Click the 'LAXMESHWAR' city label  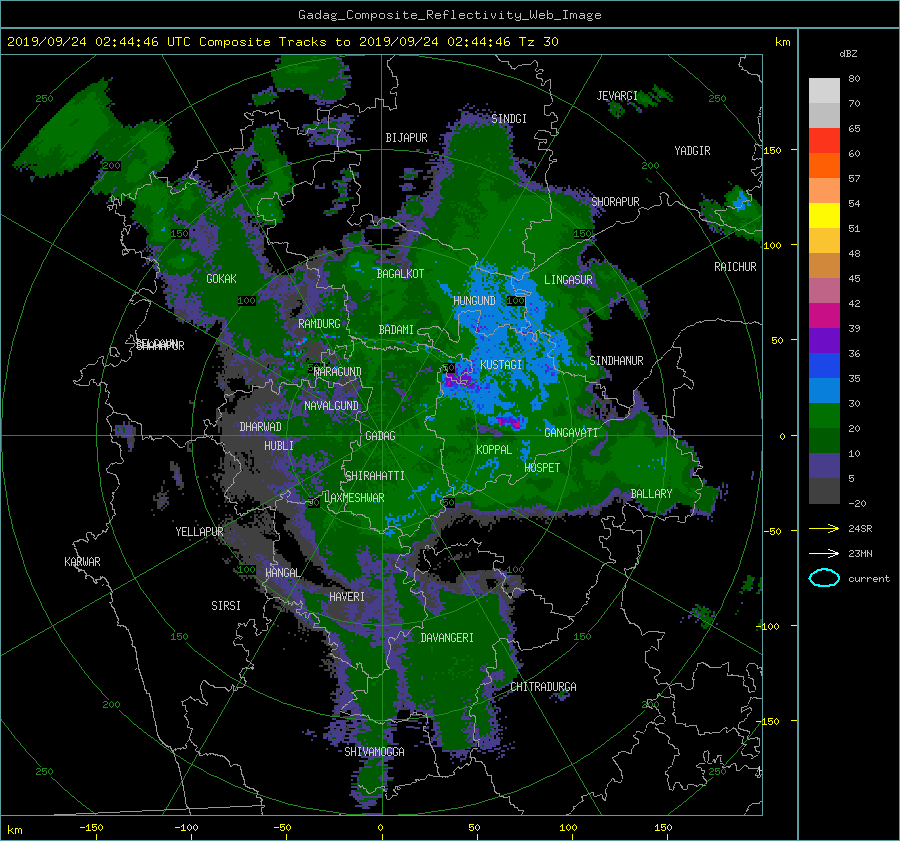[x=354, y=498]
